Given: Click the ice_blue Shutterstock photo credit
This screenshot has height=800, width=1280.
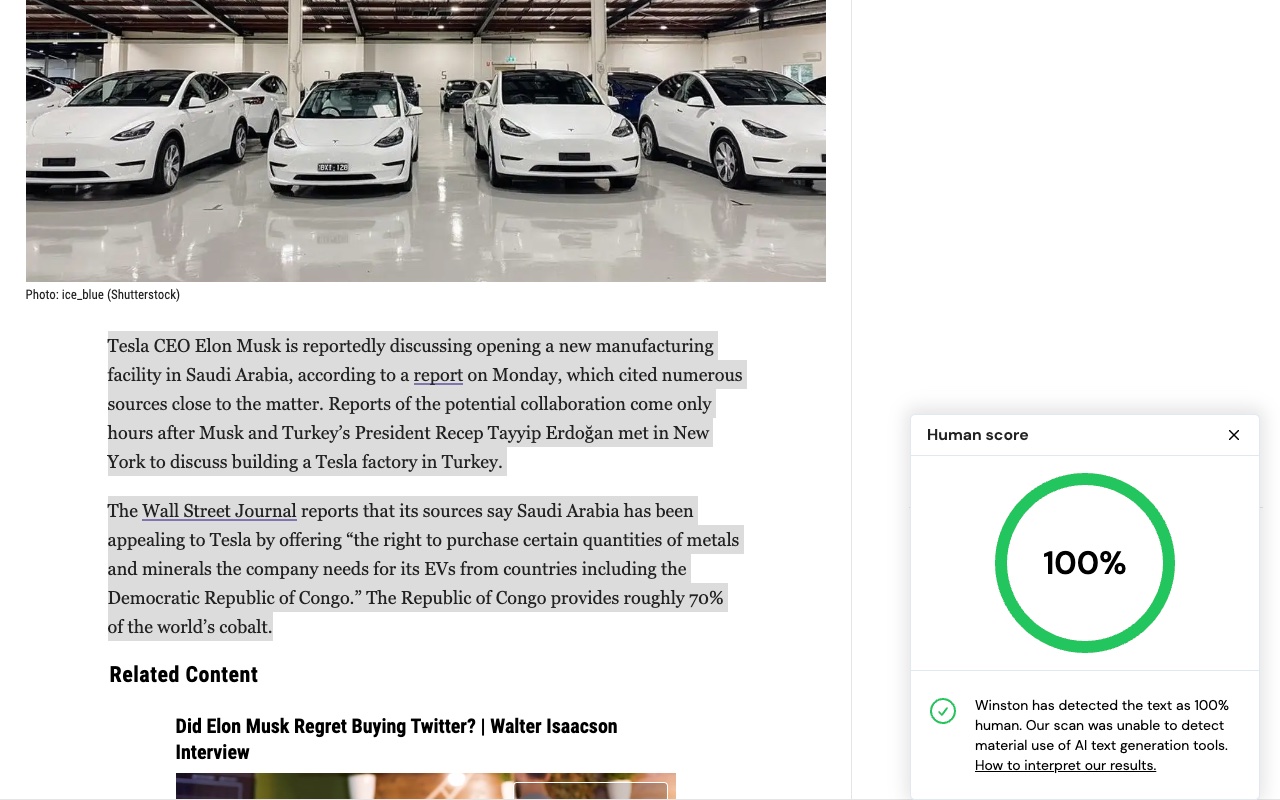Looking at the screenshot, I should (x=103, y=295).
